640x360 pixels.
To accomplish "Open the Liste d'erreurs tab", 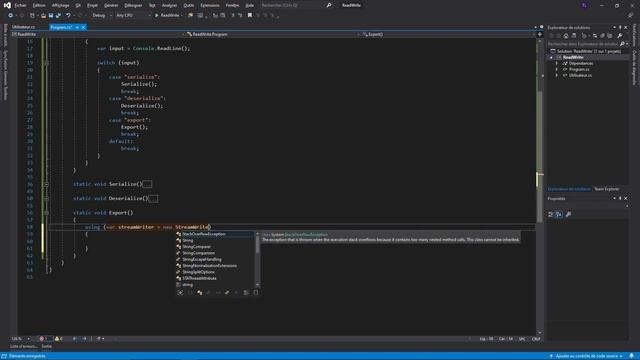I will (x=24, y=347).
